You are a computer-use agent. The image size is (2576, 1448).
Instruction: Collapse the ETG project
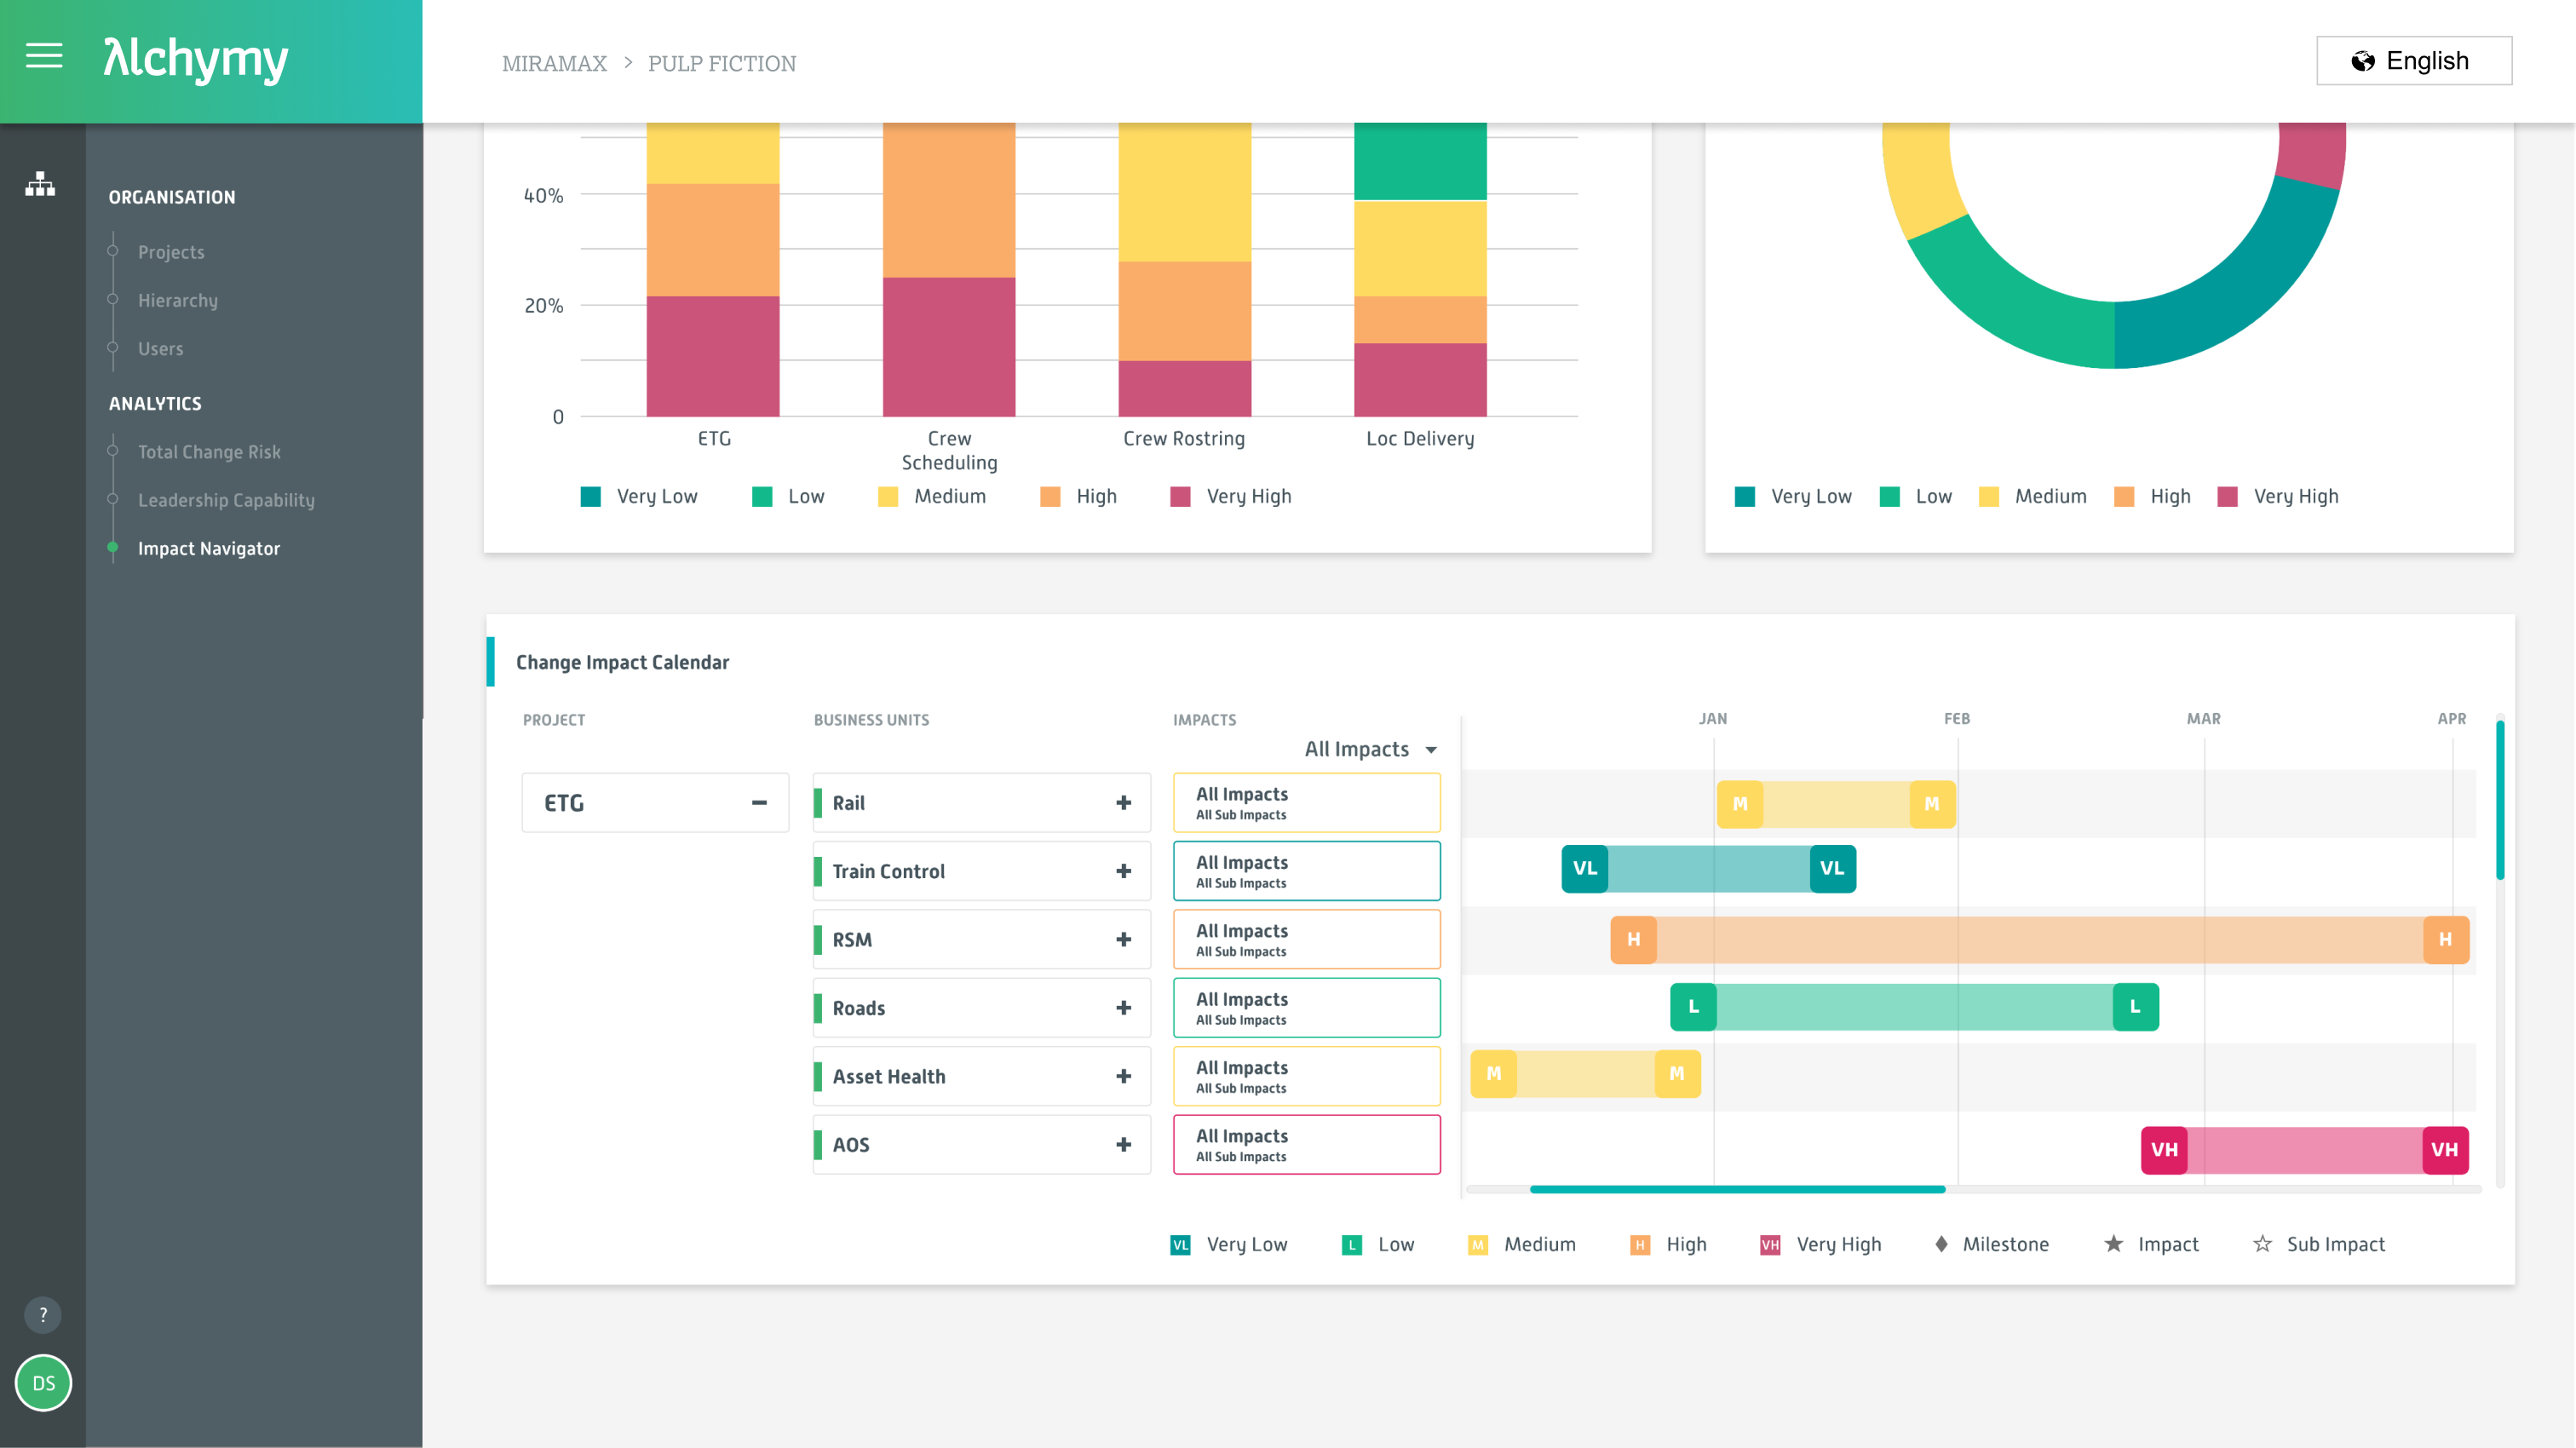758,802
